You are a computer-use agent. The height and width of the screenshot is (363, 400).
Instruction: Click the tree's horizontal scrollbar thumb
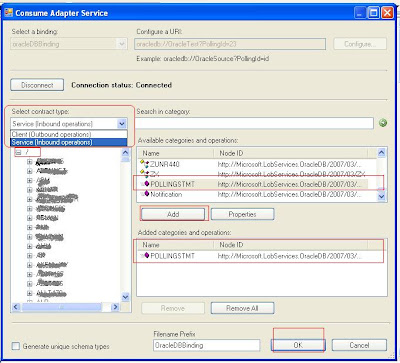tap(61, 307)
